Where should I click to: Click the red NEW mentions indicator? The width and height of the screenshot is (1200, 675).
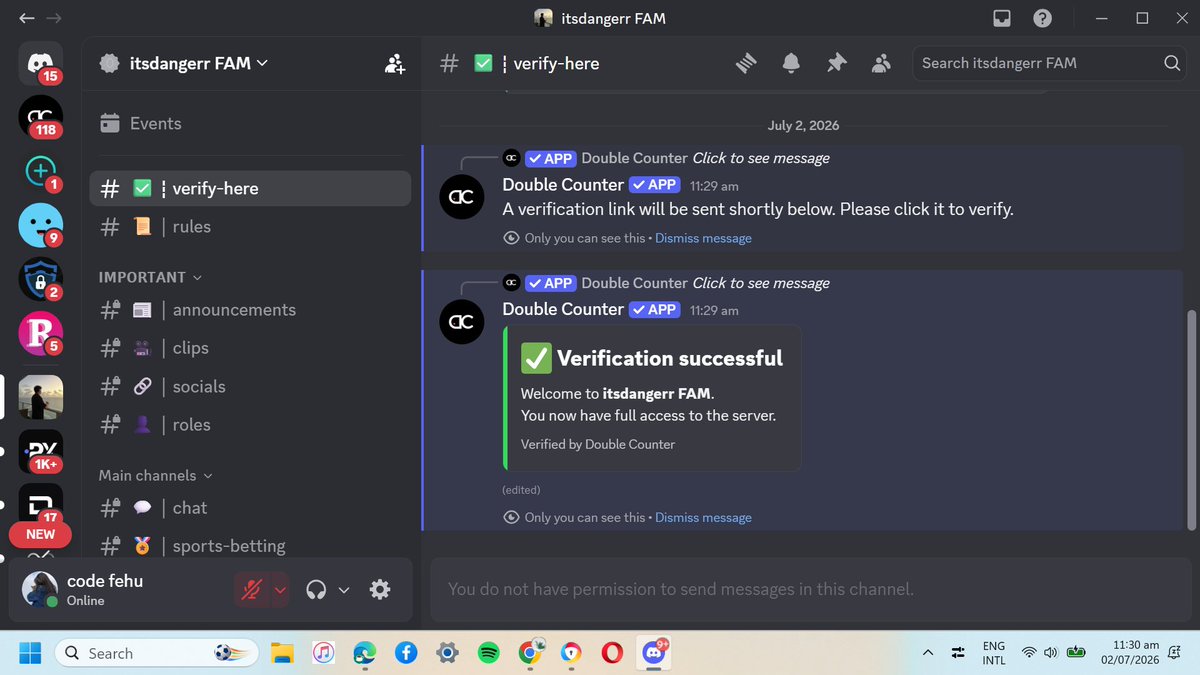[40, 534]
